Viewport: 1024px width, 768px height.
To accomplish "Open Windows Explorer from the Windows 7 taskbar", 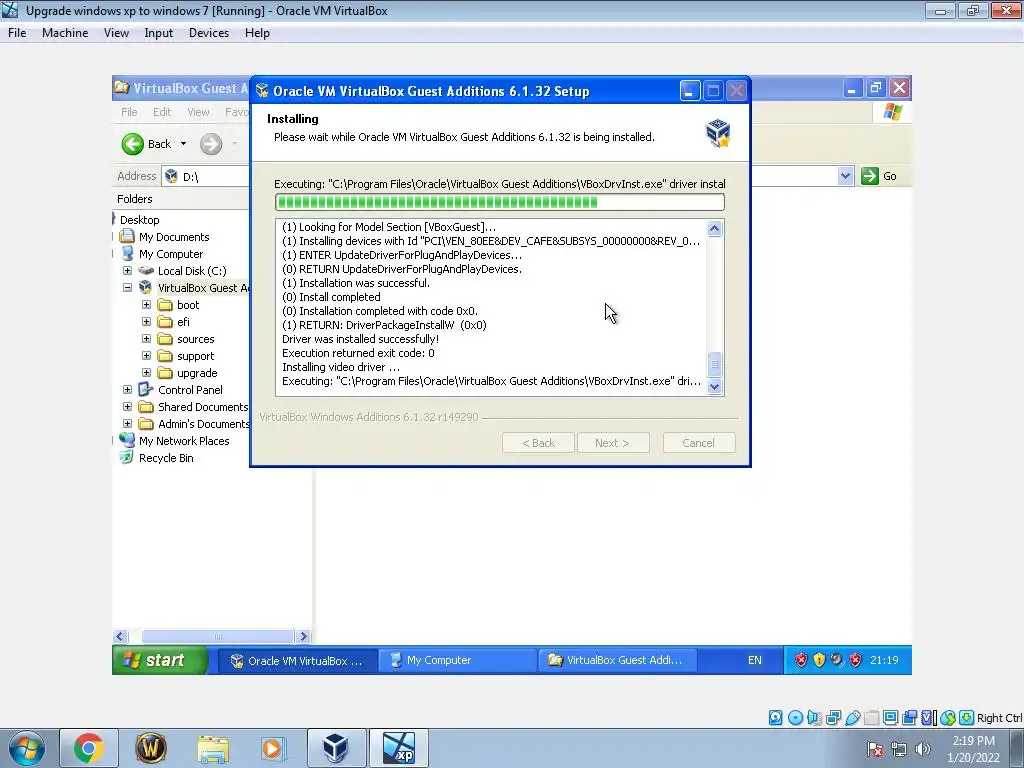I will point(213,748).
